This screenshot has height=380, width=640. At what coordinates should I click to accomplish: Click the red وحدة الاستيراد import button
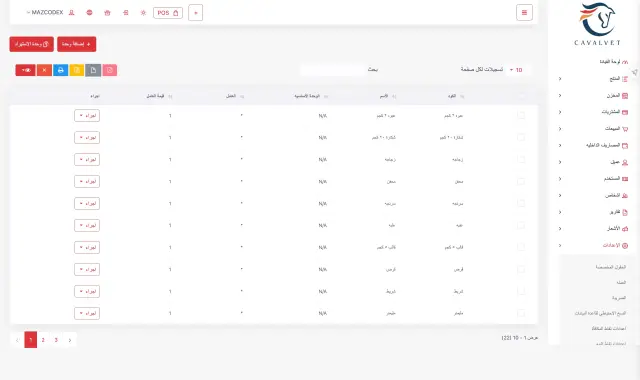tap(31, 44)
